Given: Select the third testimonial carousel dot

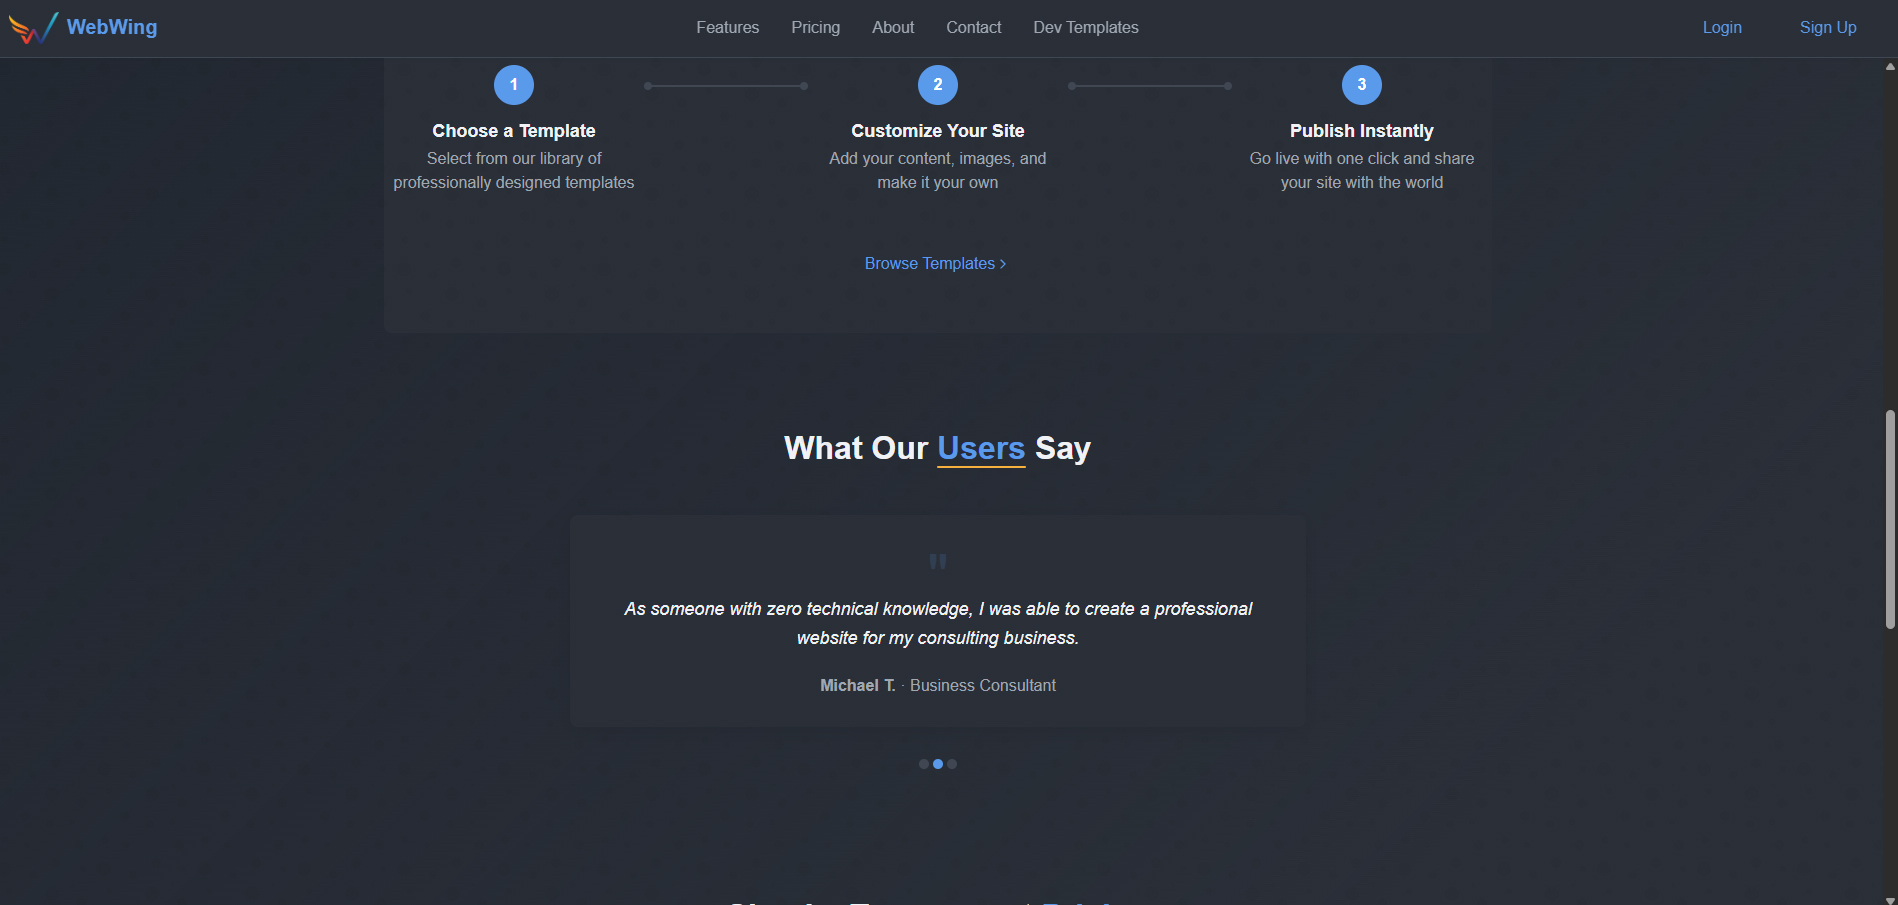Looking at the screenshot, I should [951, 763].
